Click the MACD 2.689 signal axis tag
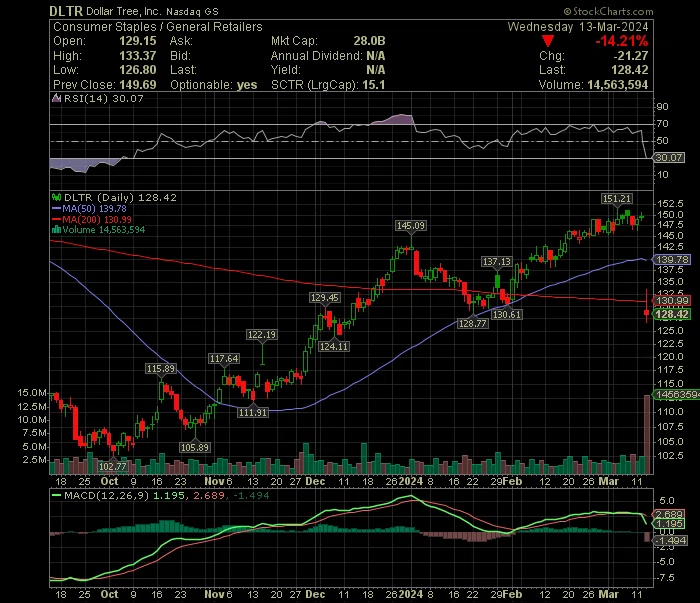Image resolution: width=700 pixels, height=603 pixels. (x=669, y=514)
